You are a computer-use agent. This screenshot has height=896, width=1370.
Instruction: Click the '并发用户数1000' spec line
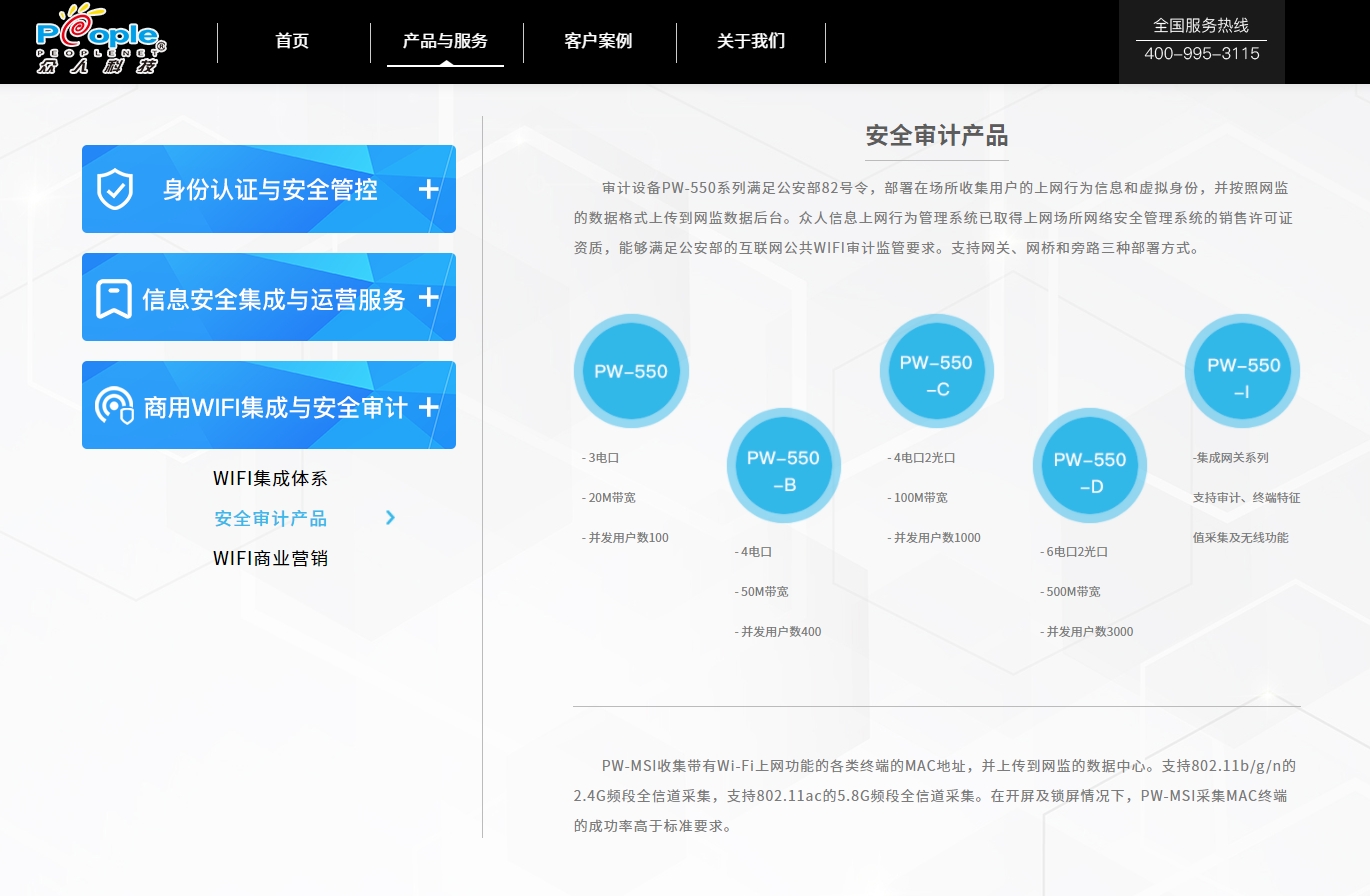point(934,538)
